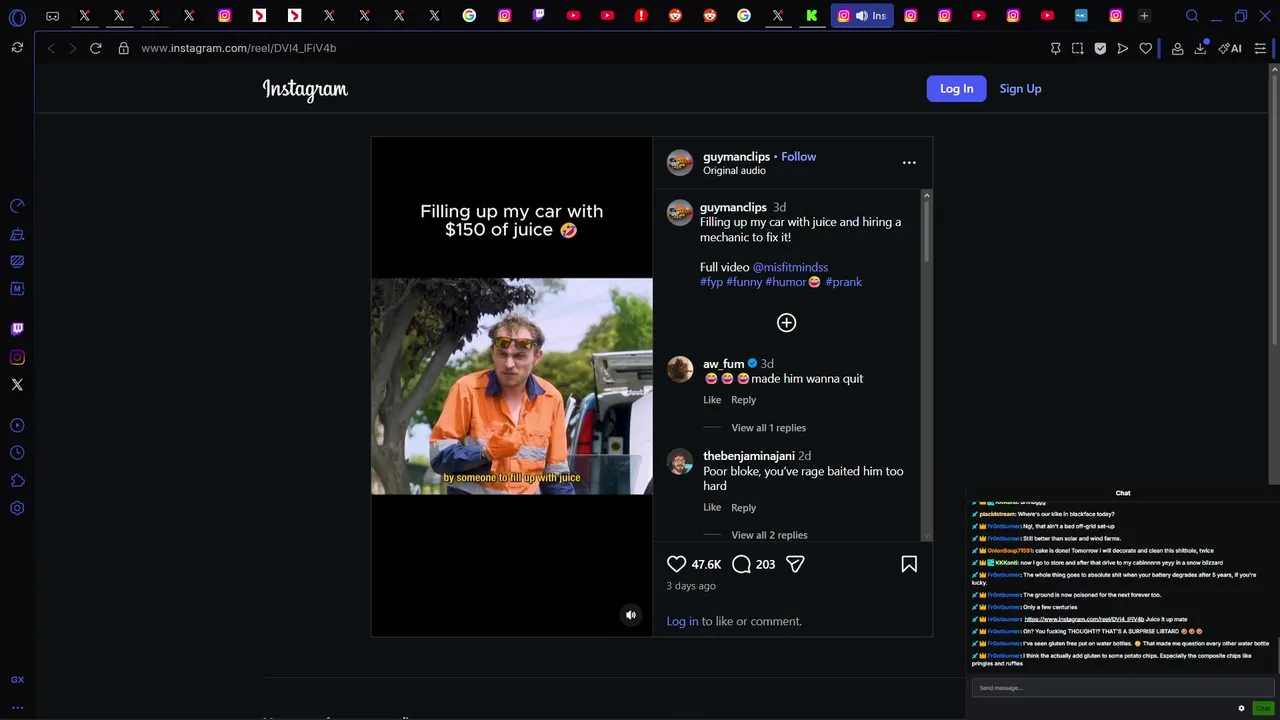
Task: Click the Log In button
Action: pos(956,89)
